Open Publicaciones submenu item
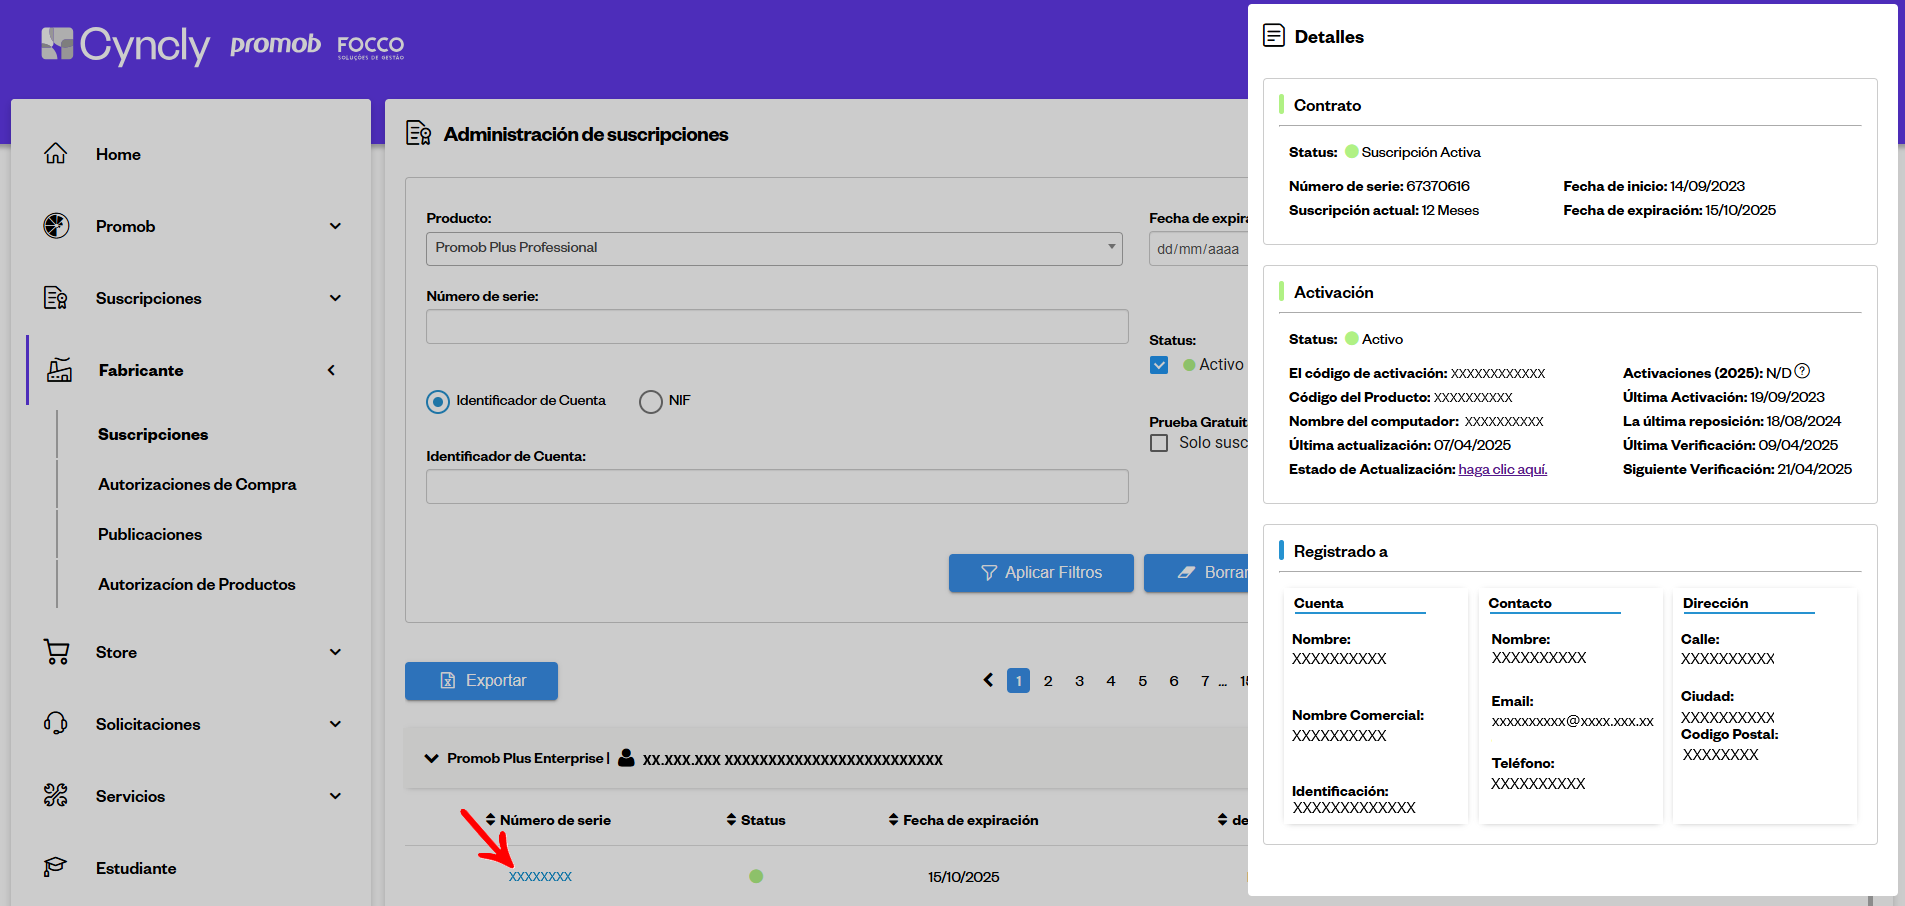1905x906 pixels. click(150, 534)
